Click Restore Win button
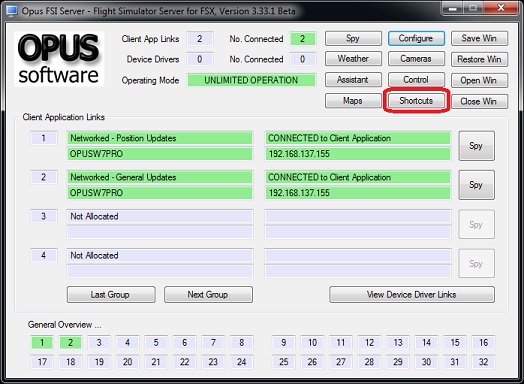The image size is (524, 384). [x=479, y=59]
